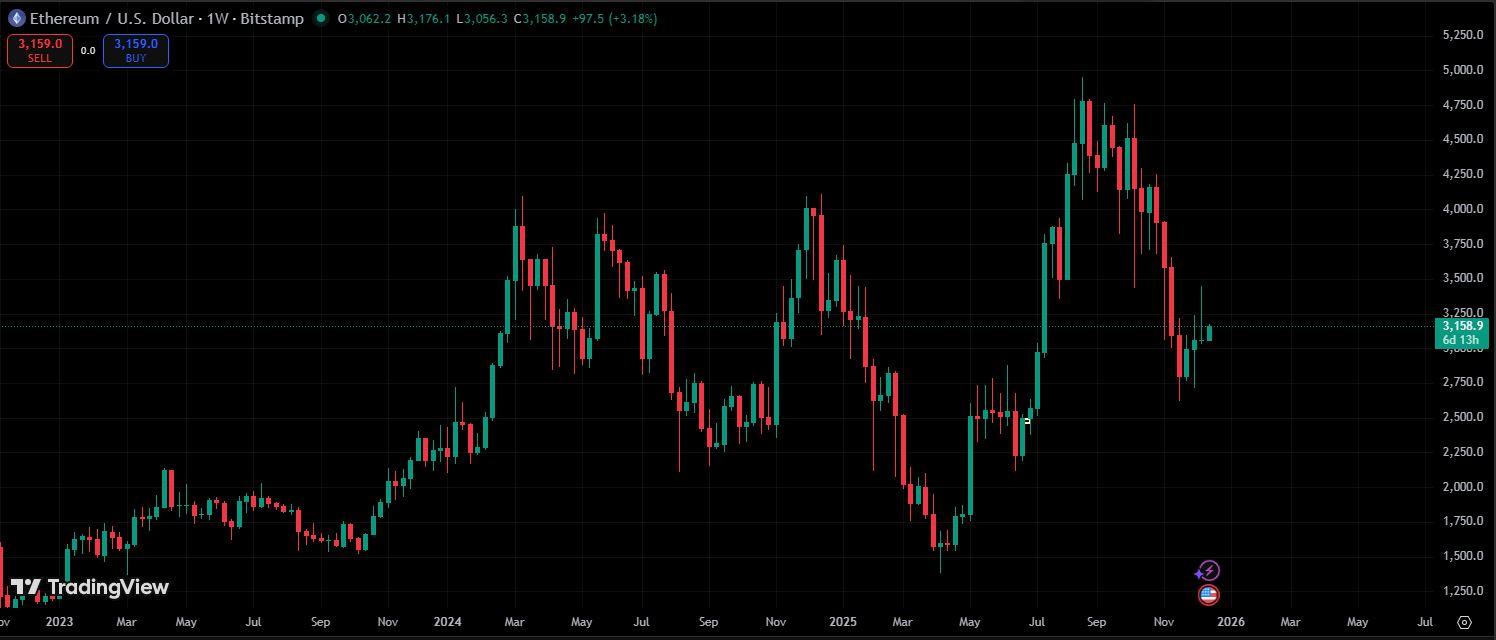This screenshot has height=640, width=1496.
Task: Click the green 3,158.9 current price label
Action: click(1463, 326)
